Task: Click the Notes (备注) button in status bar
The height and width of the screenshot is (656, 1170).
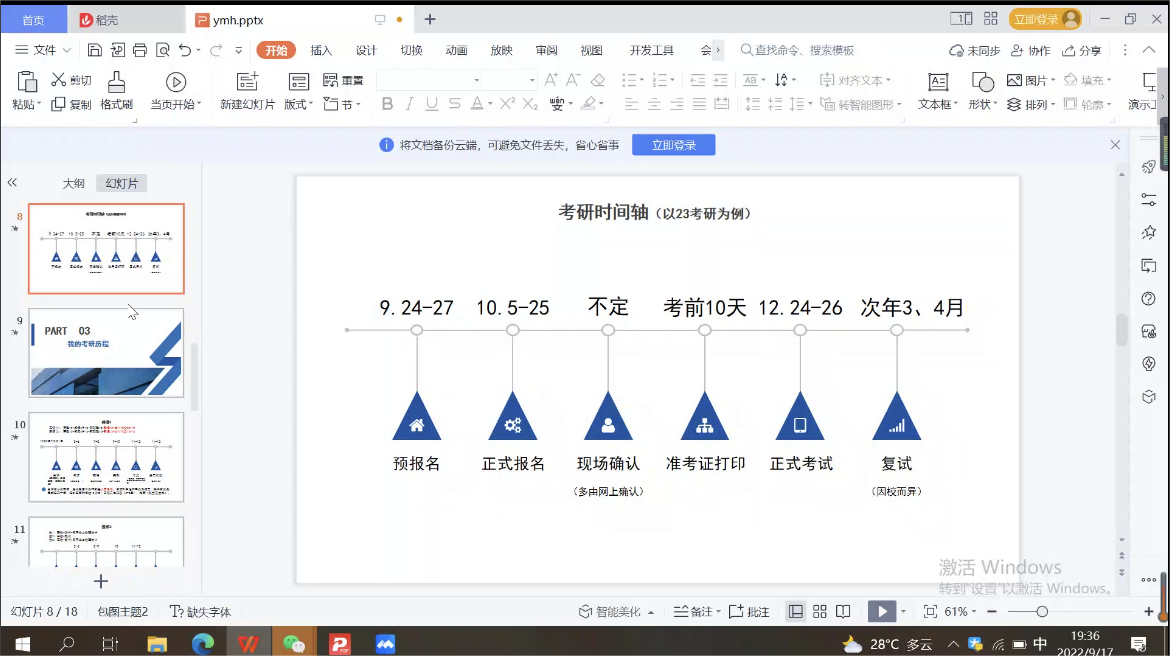Action: coord(693,611)
